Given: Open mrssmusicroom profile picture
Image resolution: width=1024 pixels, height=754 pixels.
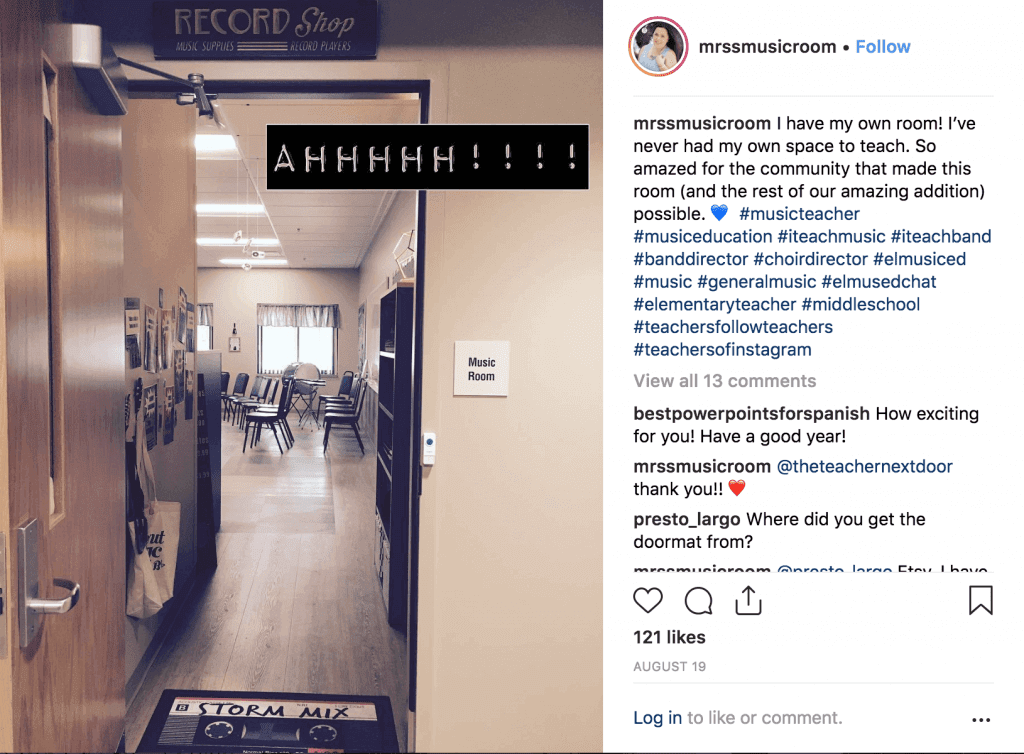Looking at the screenshot, I should 658,47.
